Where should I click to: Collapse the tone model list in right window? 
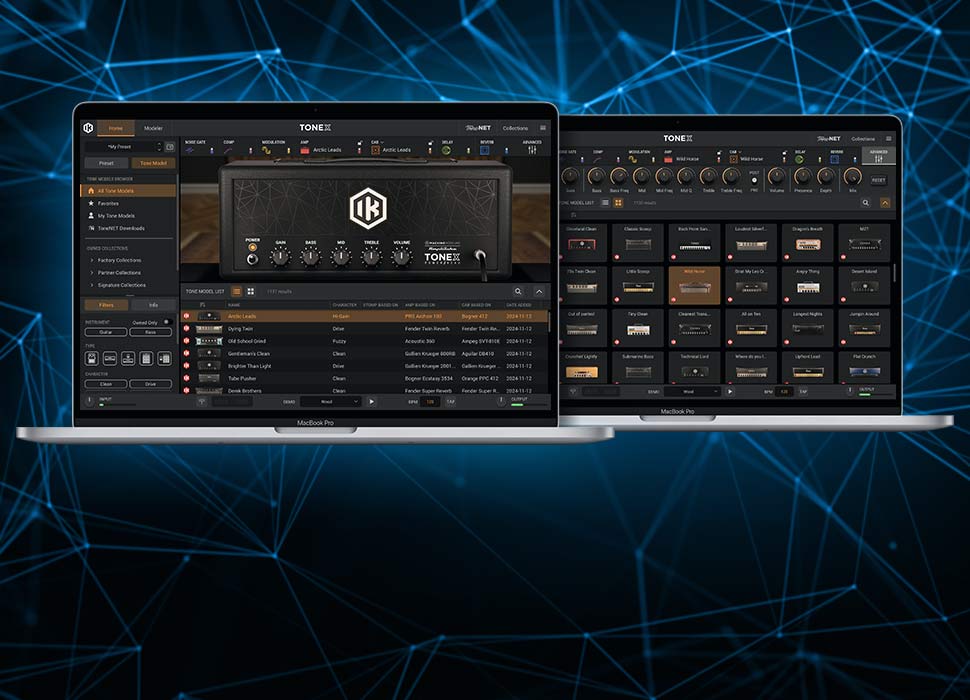point(885,203)
